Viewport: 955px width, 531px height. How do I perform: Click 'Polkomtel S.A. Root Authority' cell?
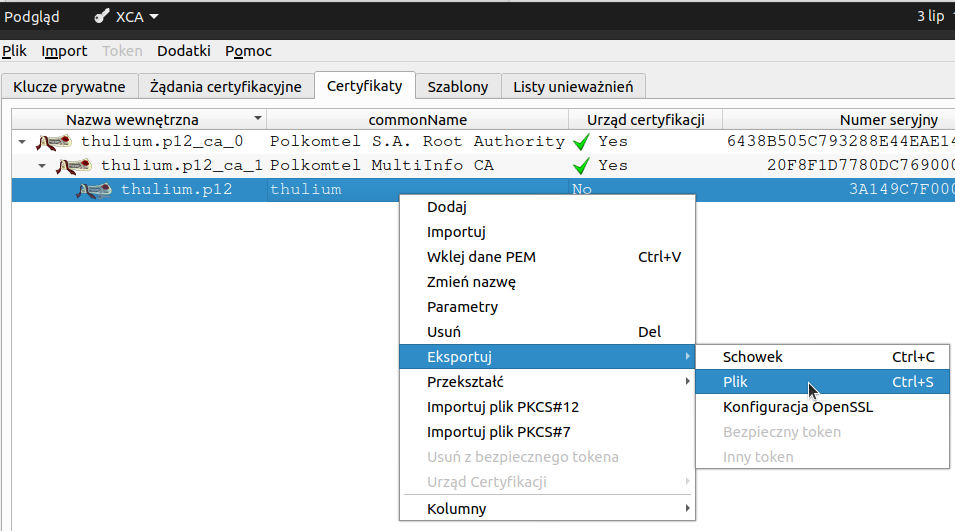(x=417, y=142)
